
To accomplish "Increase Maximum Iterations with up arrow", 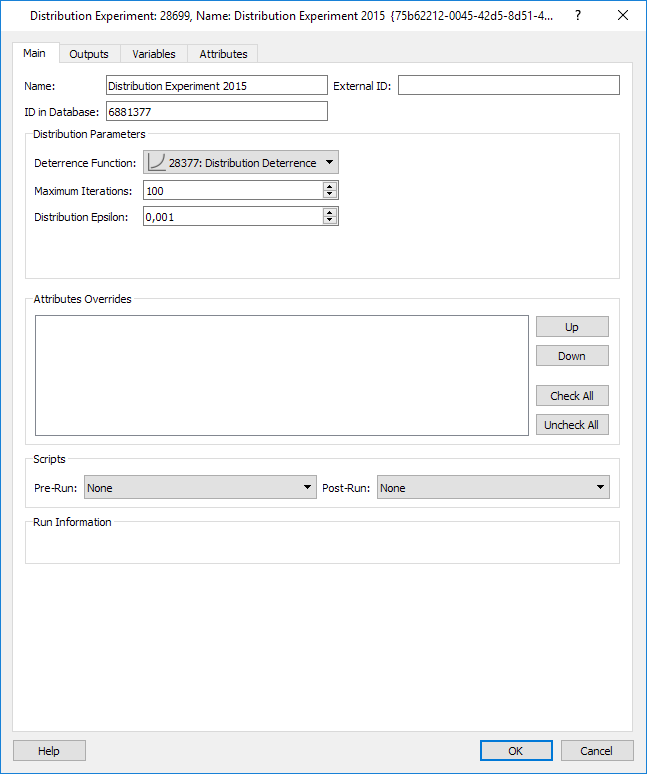I will [x=330, y=186].
